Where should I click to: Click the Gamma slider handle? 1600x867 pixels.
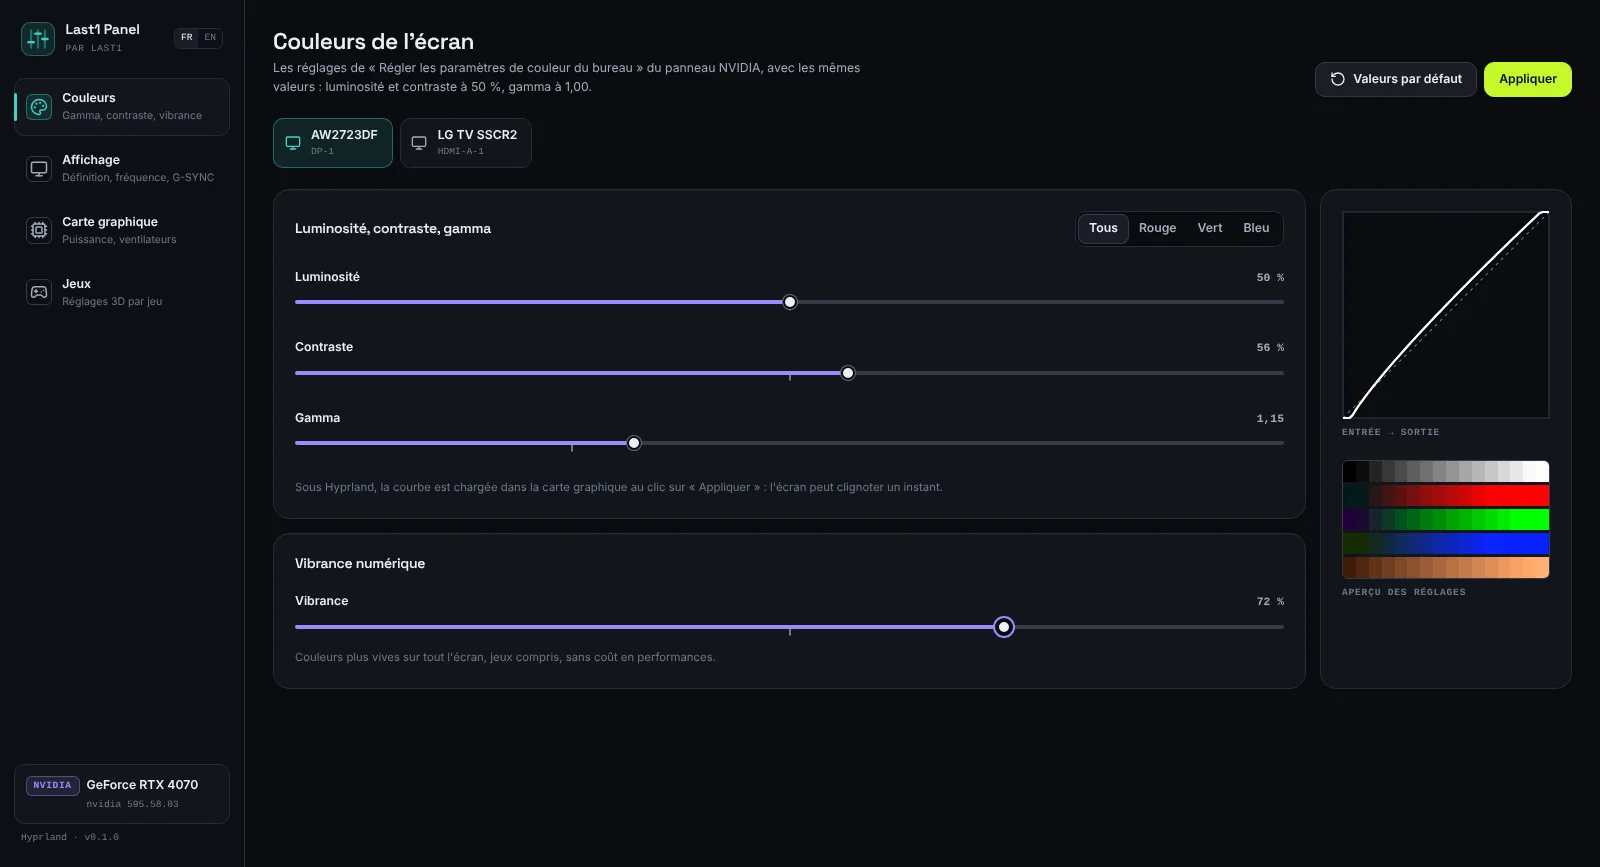point(634,443)
